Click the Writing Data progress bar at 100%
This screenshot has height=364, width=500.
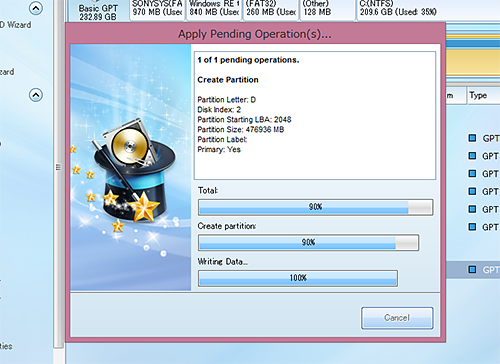coord(298,278)
